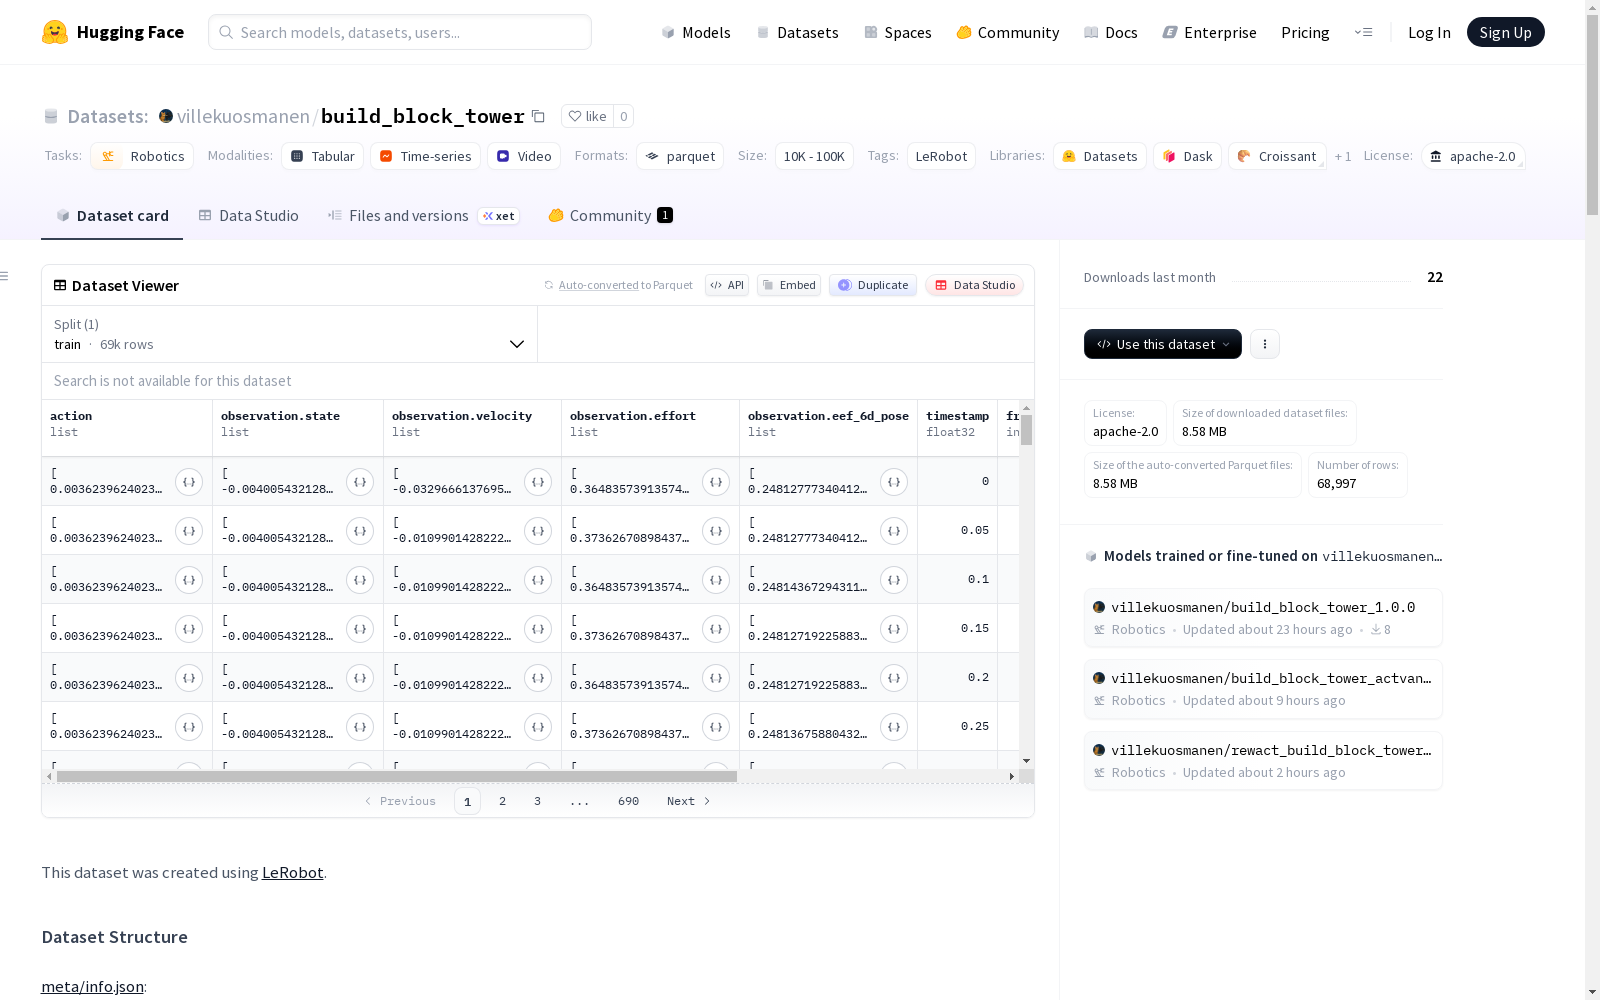Copy the dataset name to clipboard
Screen dimensions: 1600x1000
538,116
